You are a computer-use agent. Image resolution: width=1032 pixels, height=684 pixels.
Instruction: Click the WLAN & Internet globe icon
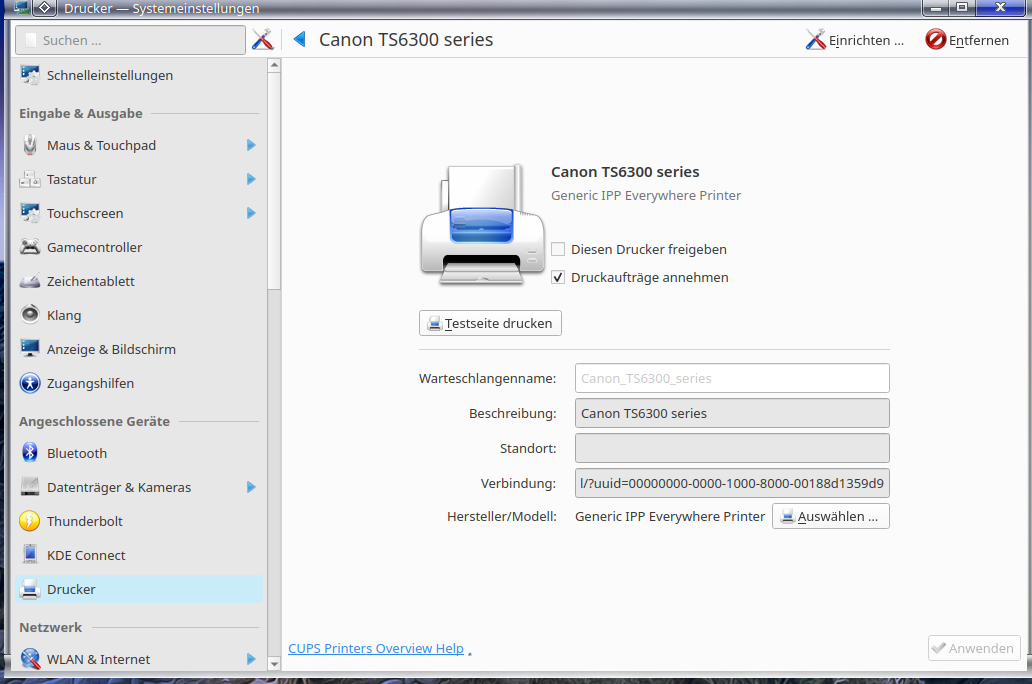30,658
